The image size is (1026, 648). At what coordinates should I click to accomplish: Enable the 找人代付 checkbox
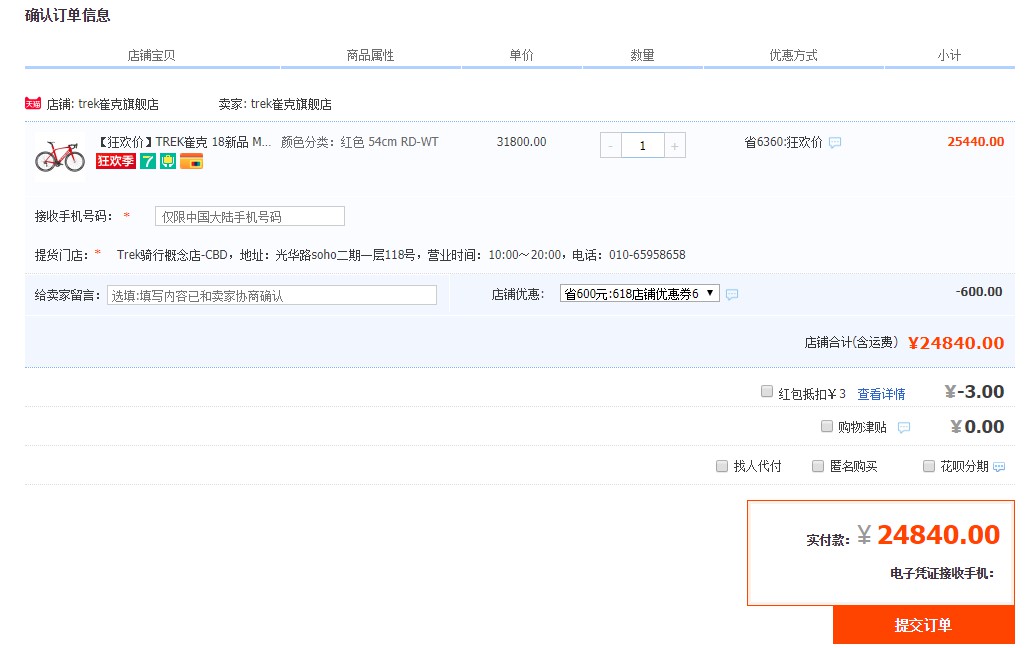pos(721,465)
